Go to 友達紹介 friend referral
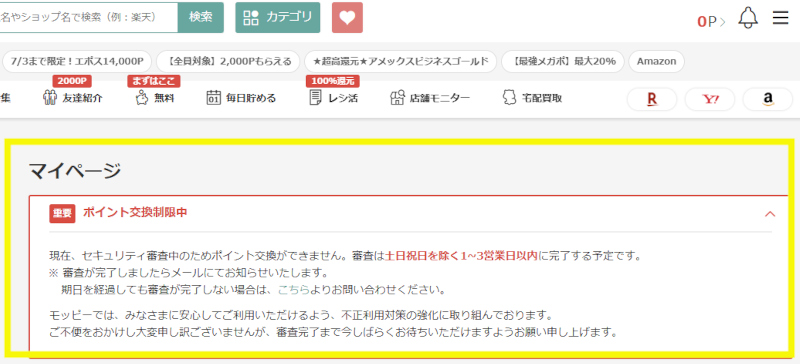Viewport: 800px width, 364px height. [72, 98]
